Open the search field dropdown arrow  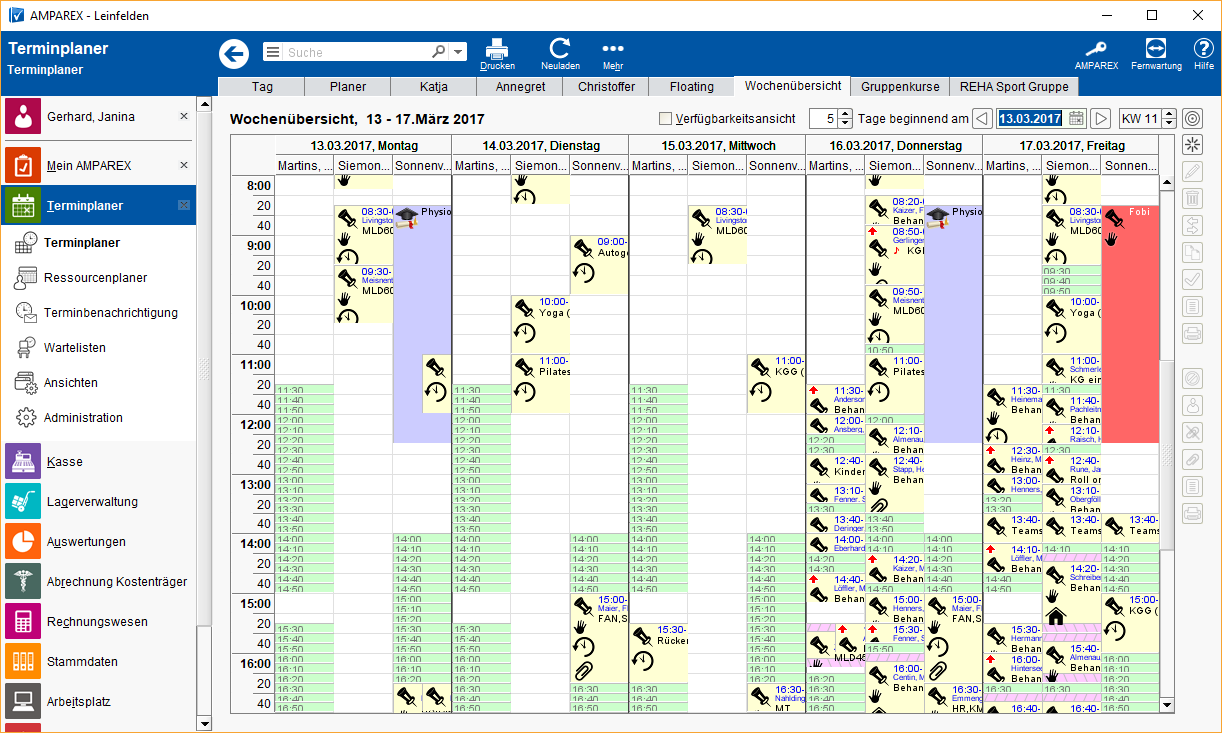pyautogui.click(x=458, y=52)
